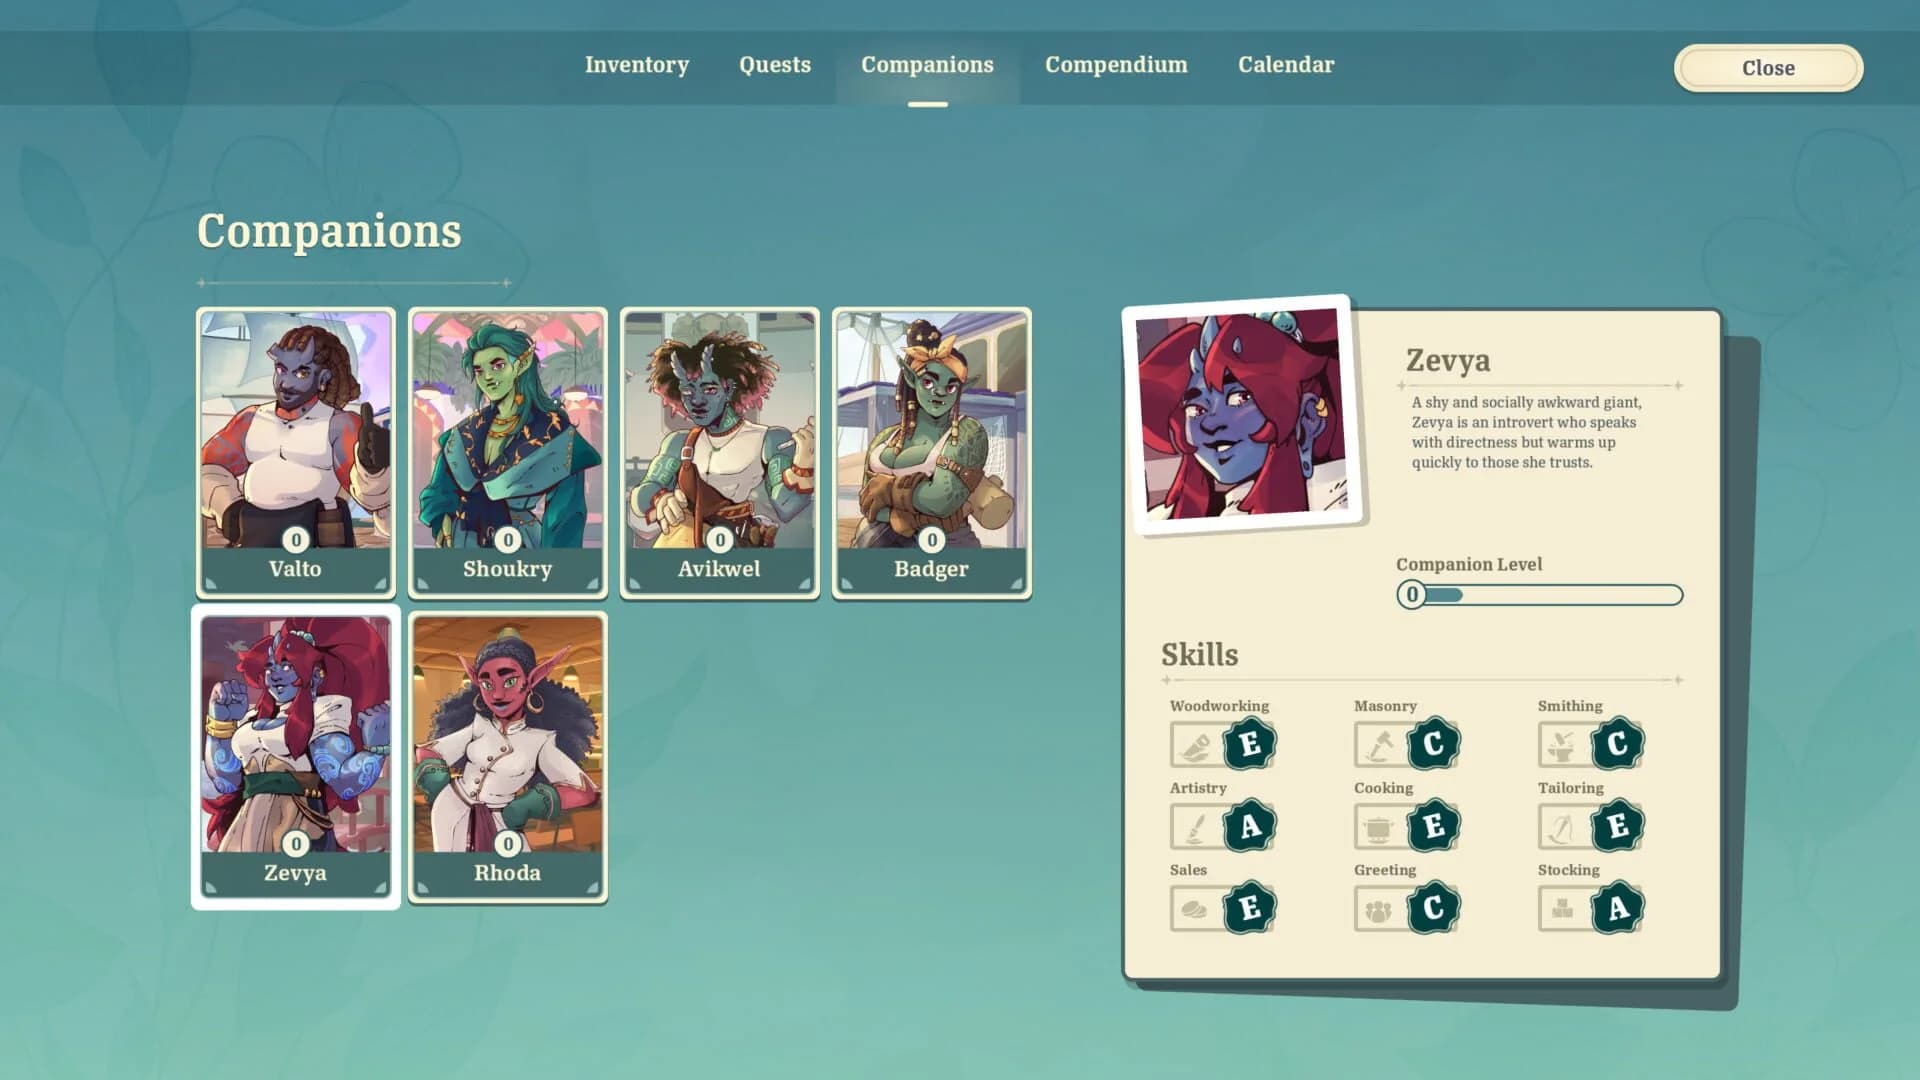Viewport: 1920px width, 1080px height.
Task: Select the Smithing skill icon
Action: coord(1564,744)
